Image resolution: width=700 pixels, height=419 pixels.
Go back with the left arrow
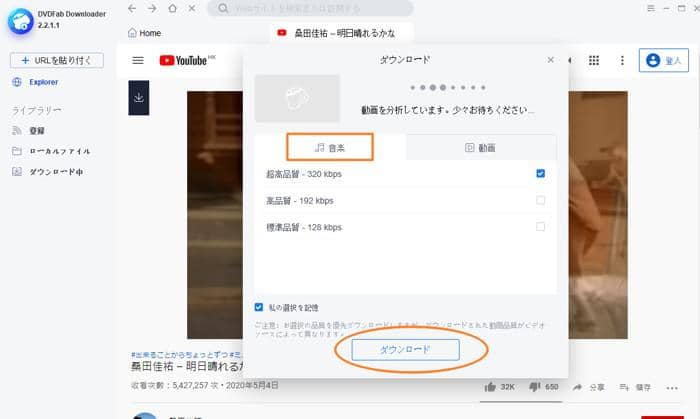(132, 8)
